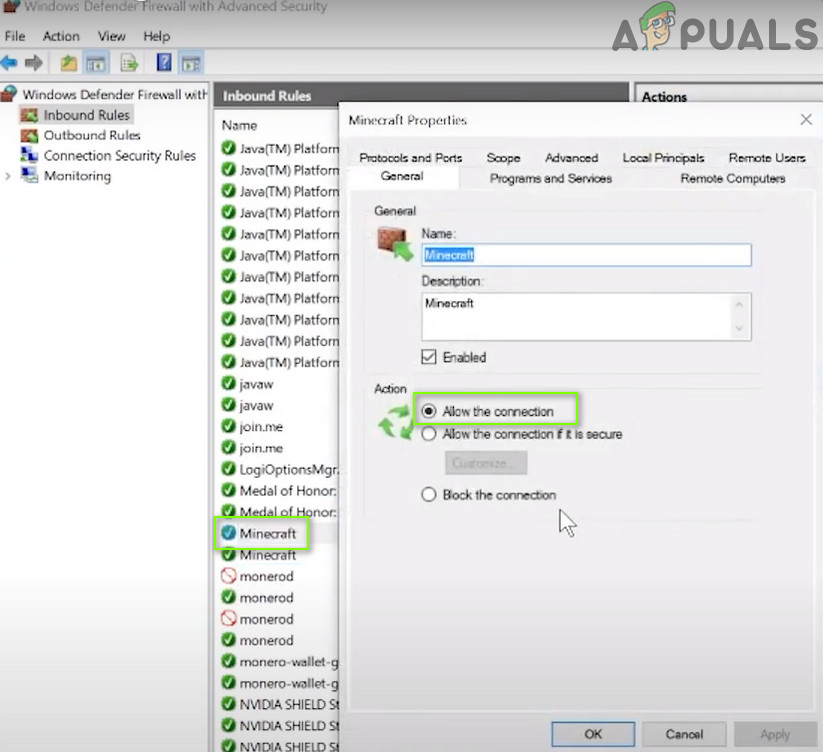Open the Action menu

(60, 36)
